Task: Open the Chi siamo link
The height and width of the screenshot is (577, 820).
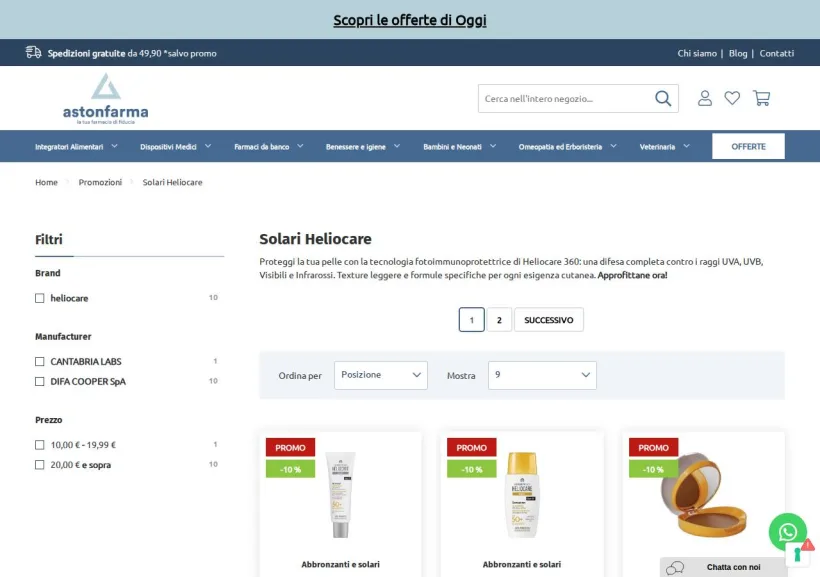Action: (697, 53)
